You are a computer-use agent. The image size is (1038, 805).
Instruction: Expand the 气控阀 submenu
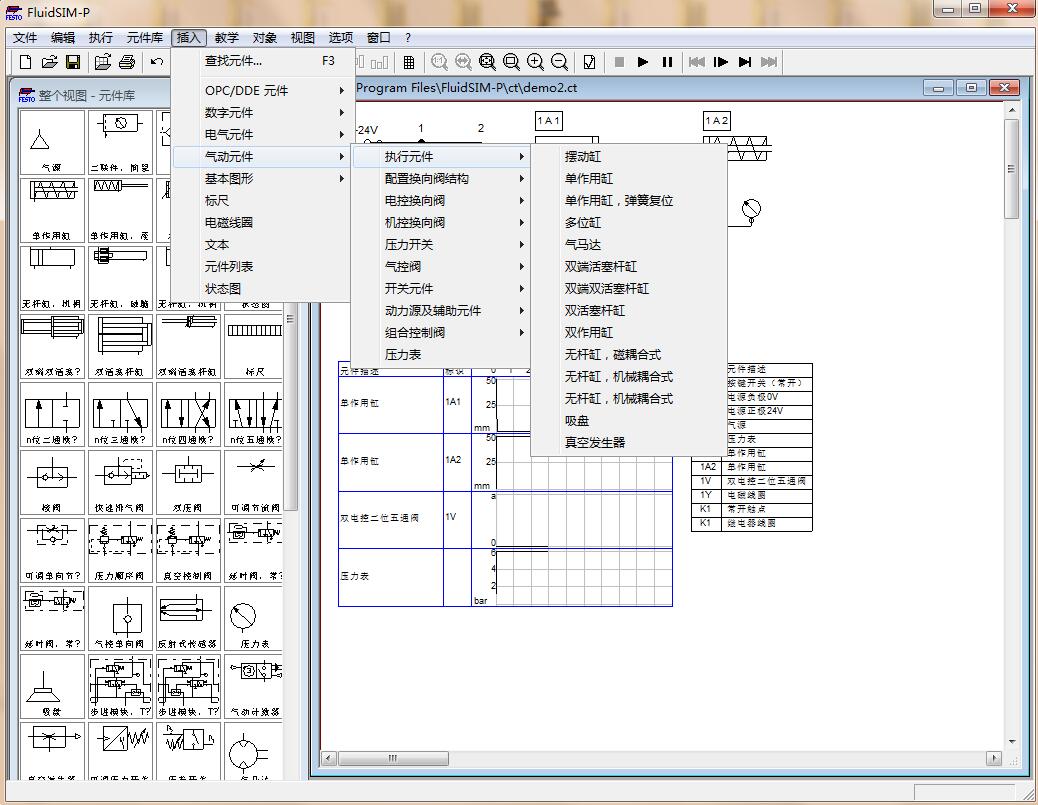[x=441, y=266]
